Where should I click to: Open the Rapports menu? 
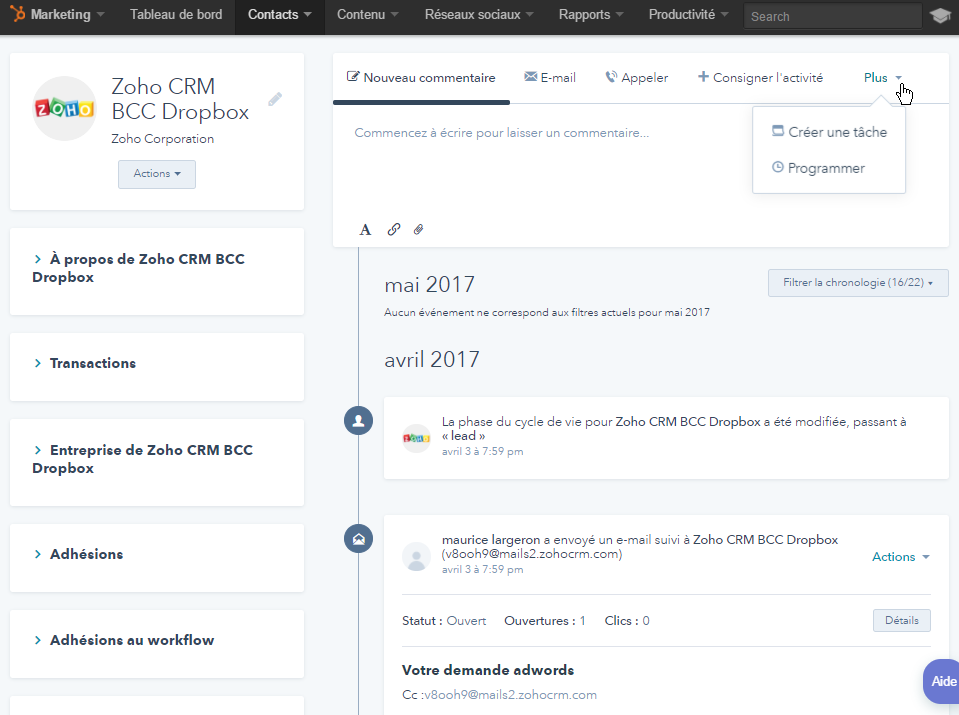click(x=591, y=15)
